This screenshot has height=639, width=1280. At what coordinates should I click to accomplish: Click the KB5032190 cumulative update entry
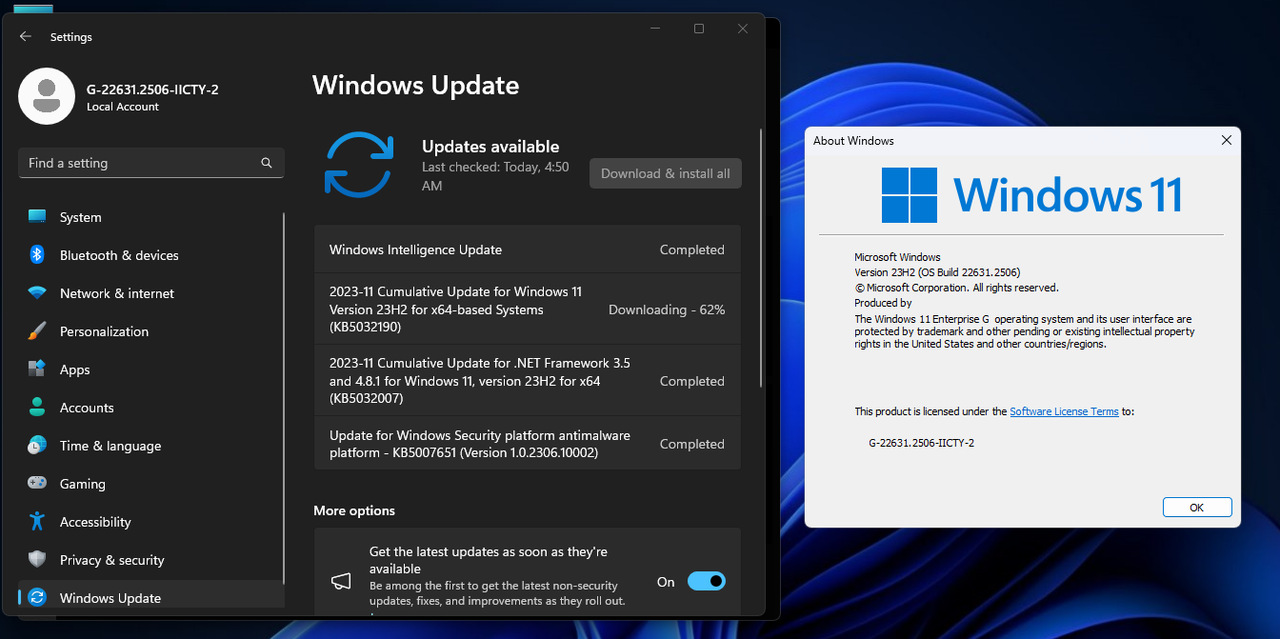point(527,309)
